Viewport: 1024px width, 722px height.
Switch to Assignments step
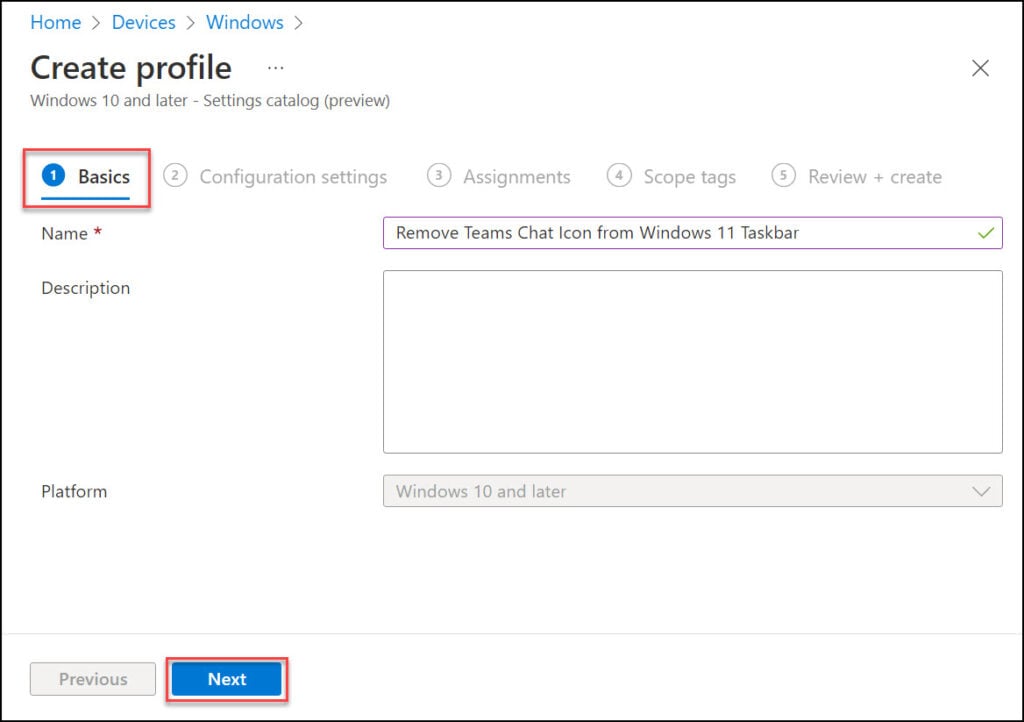tap(498, 177)
